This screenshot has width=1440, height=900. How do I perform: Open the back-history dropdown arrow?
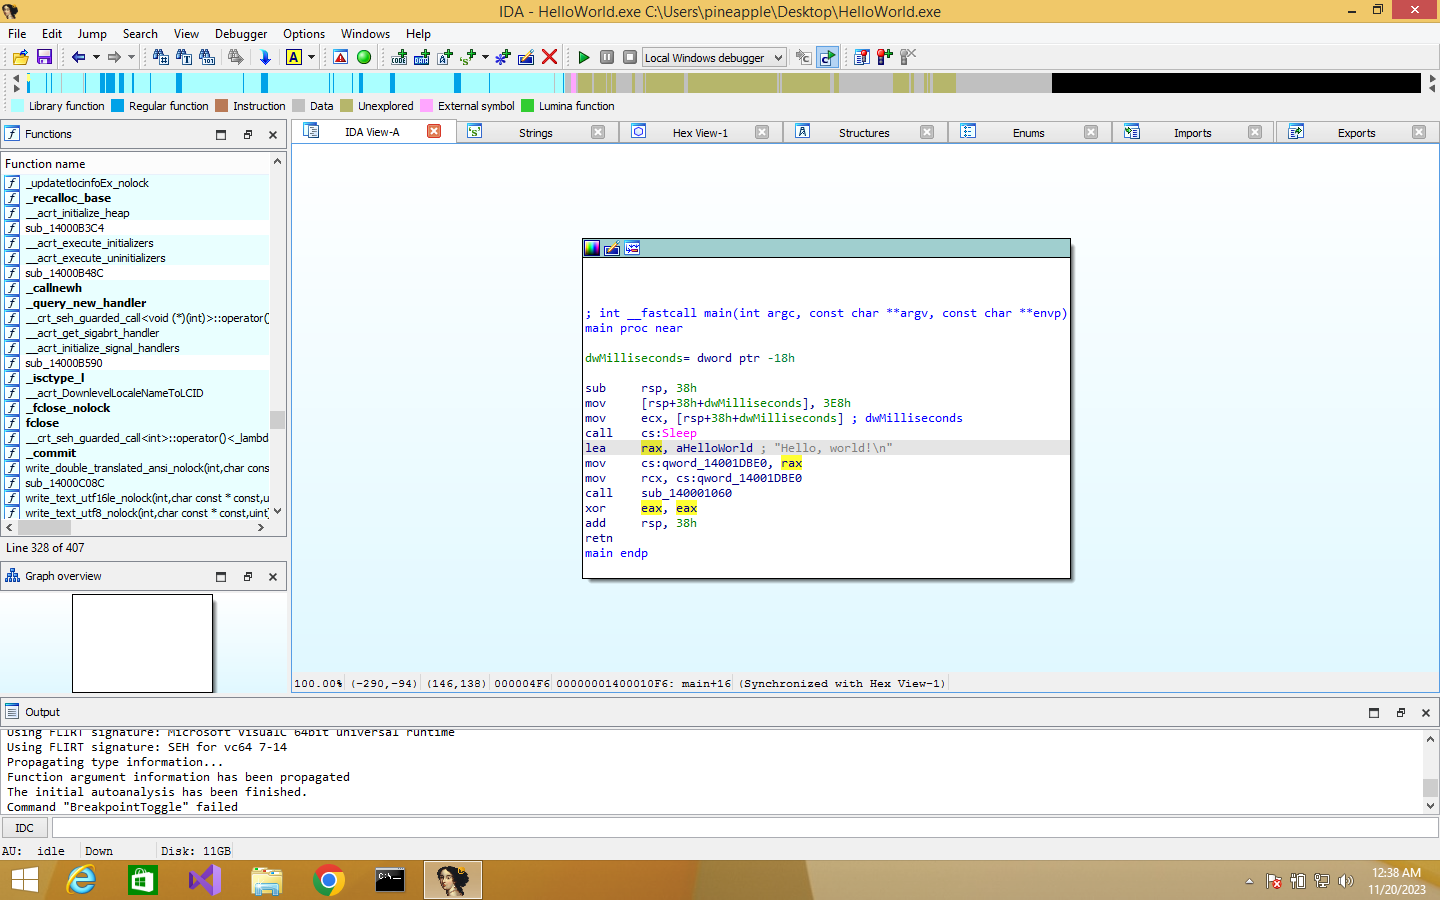click(x=96, y=57)
